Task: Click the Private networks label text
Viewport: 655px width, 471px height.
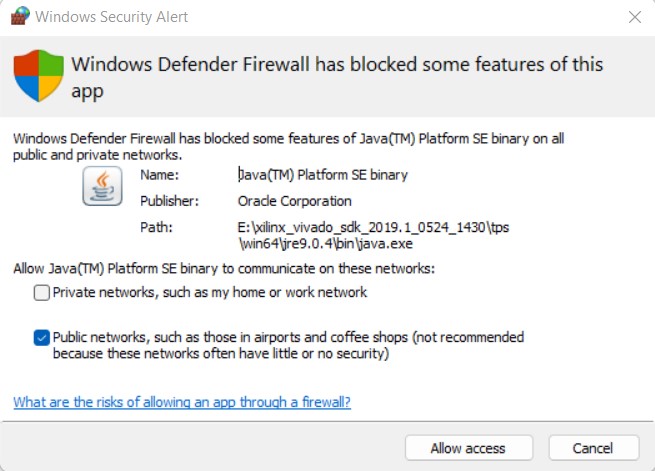Action: pos(209,293)
